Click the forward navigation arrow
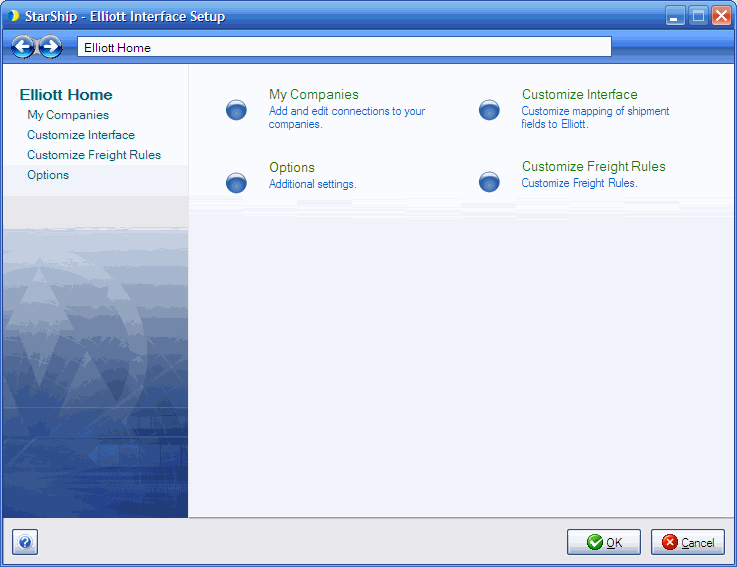737x567 pixels. point(50,47)
